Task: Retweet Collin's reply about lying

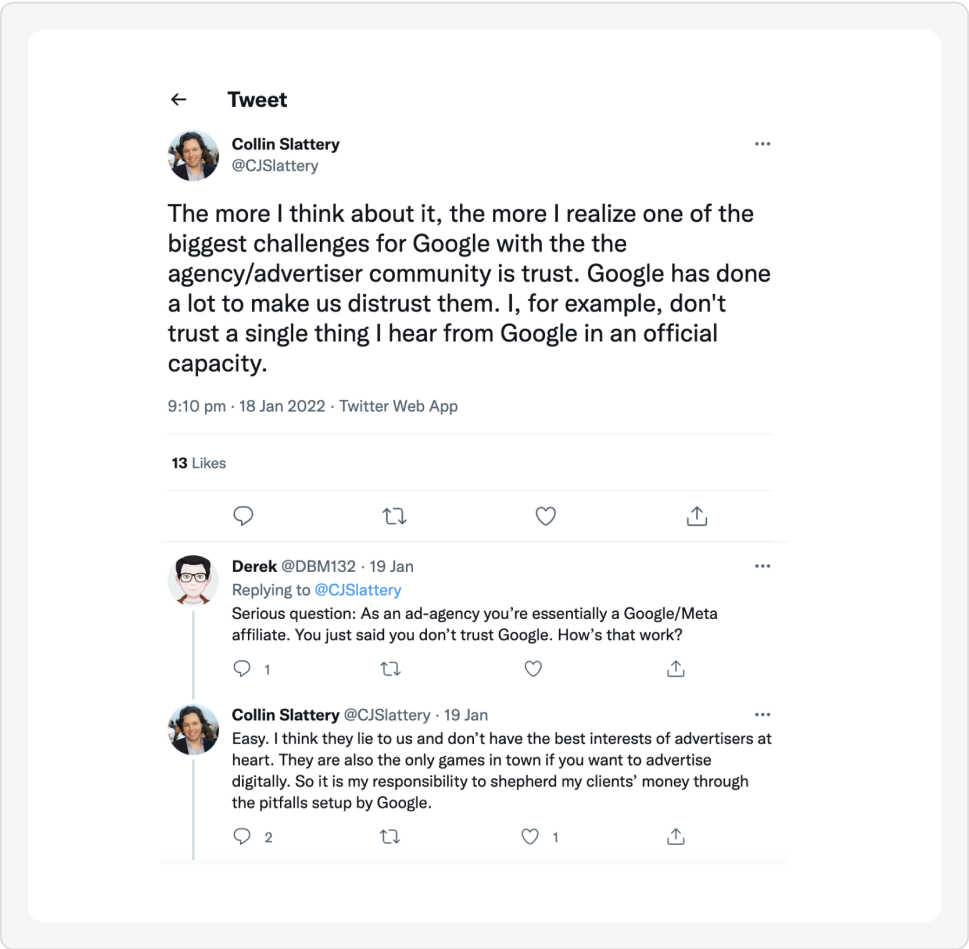Action: click(390, 836)
